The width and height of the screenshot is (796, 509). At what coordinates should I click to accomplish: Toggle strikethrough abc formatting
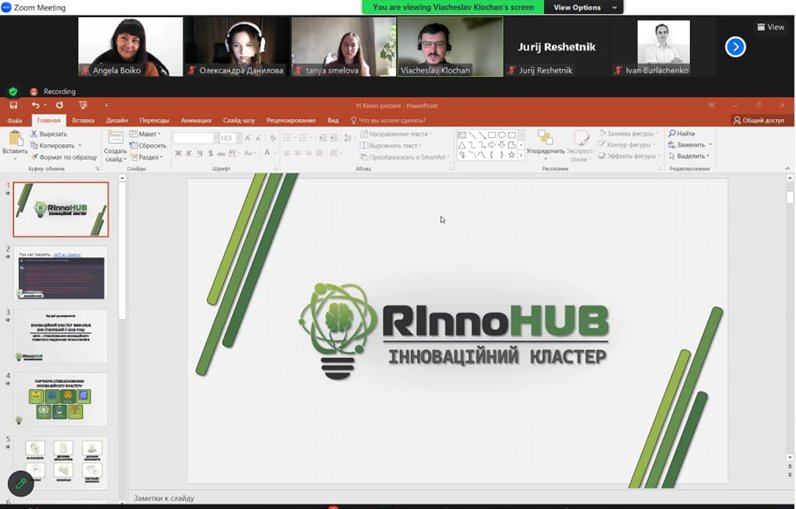[x=221, y=153]
